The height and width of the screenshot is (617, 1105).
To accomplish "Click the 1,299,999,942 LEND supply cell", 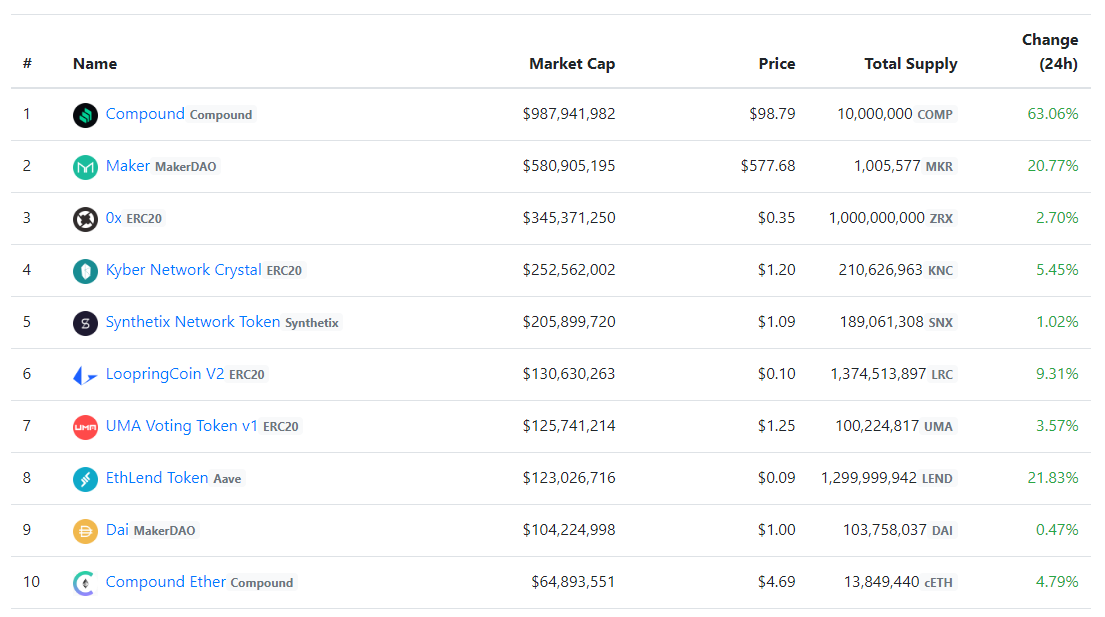I will point(887,478).
